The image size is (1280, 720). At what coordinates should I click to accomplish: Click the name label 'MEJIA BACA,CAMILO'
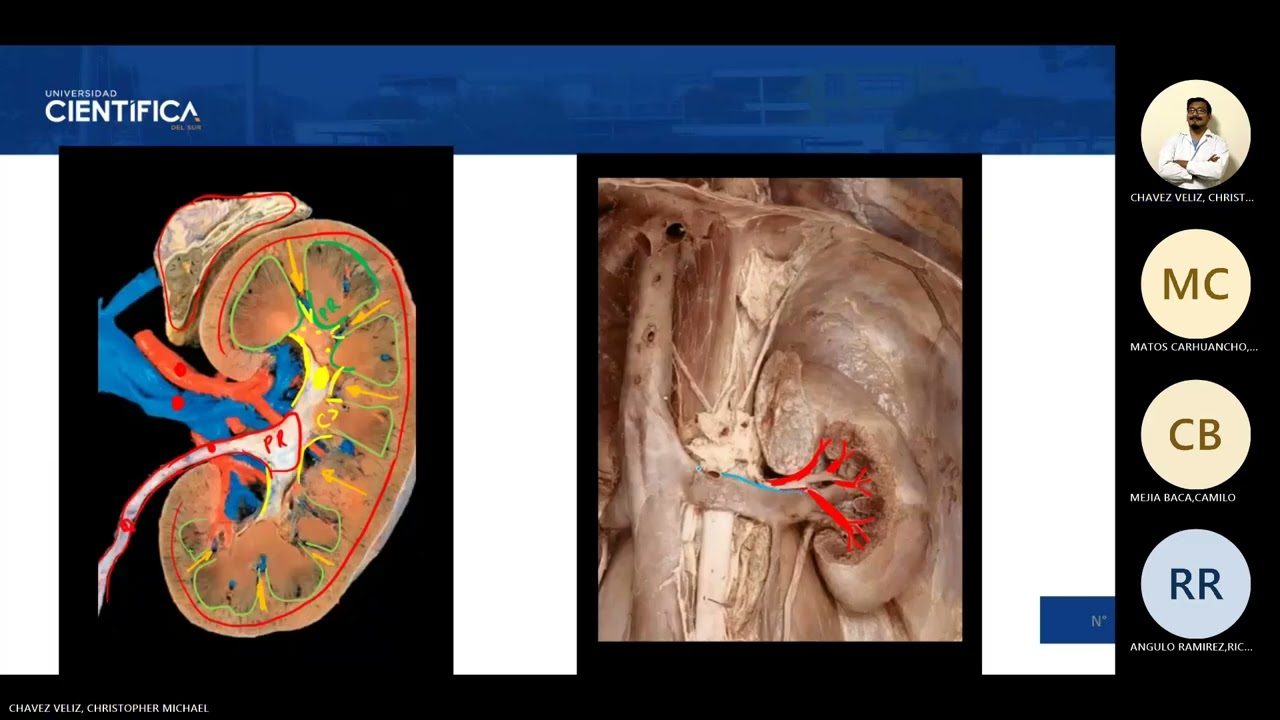click(1183, 497)
